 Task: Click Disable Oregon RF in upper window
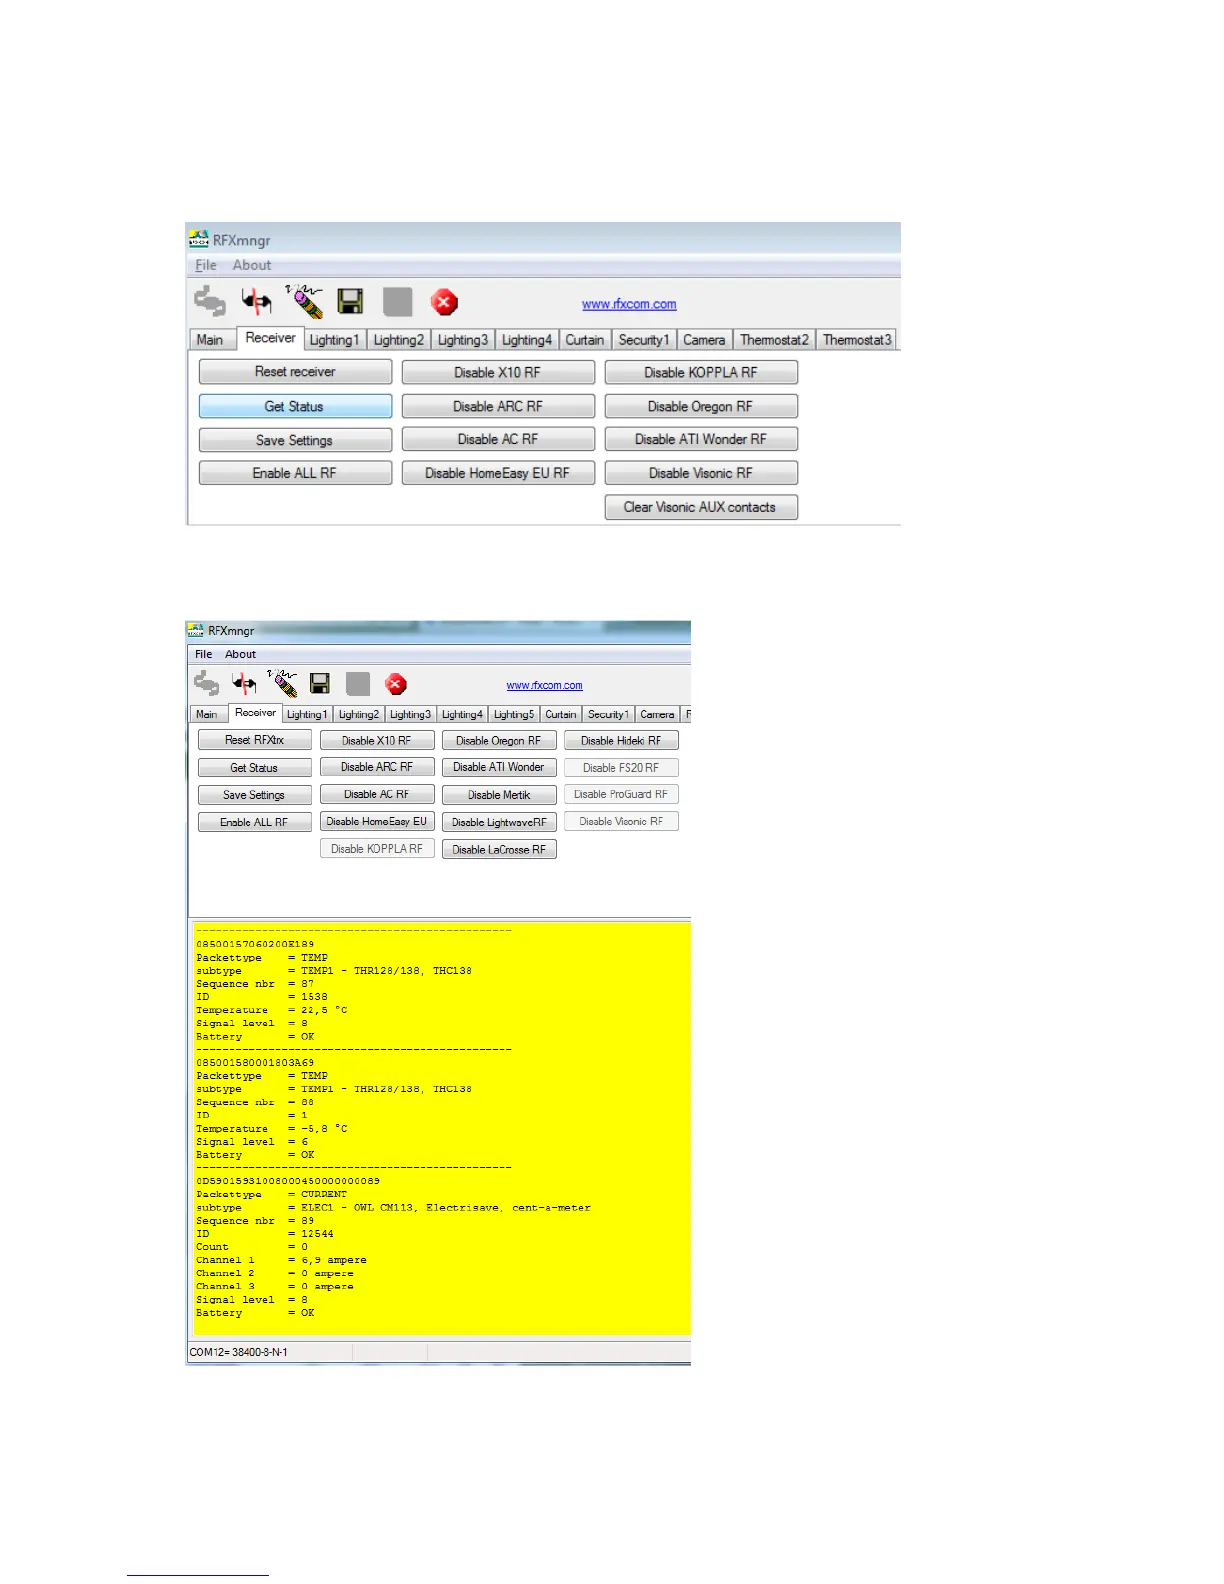tap(701, 406)
